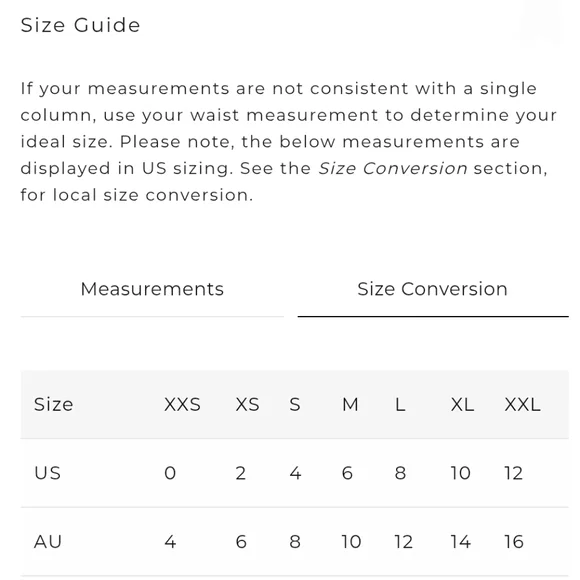Click the L size column header
This screenshot has width=580, height=580.
(400, 404)
